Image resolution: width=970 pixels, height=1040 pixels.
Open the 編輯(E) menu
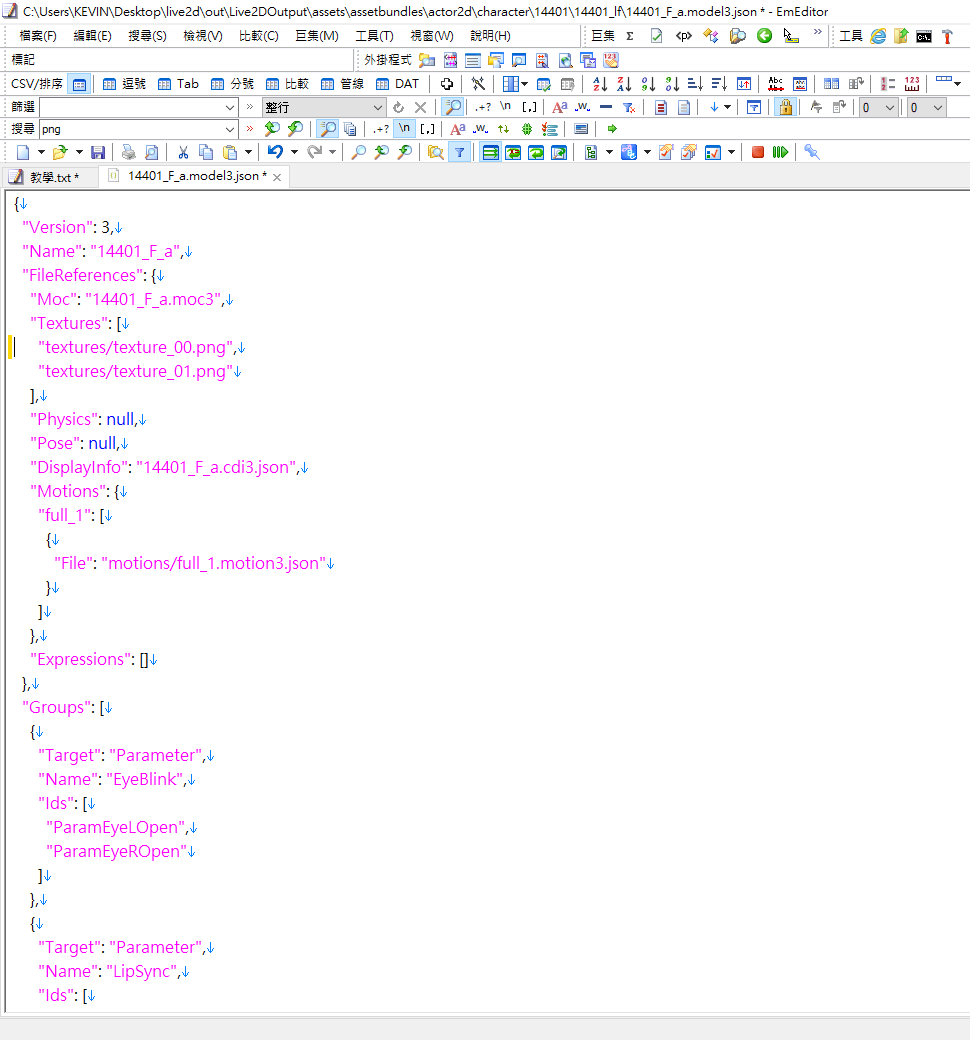pos(92,36)
